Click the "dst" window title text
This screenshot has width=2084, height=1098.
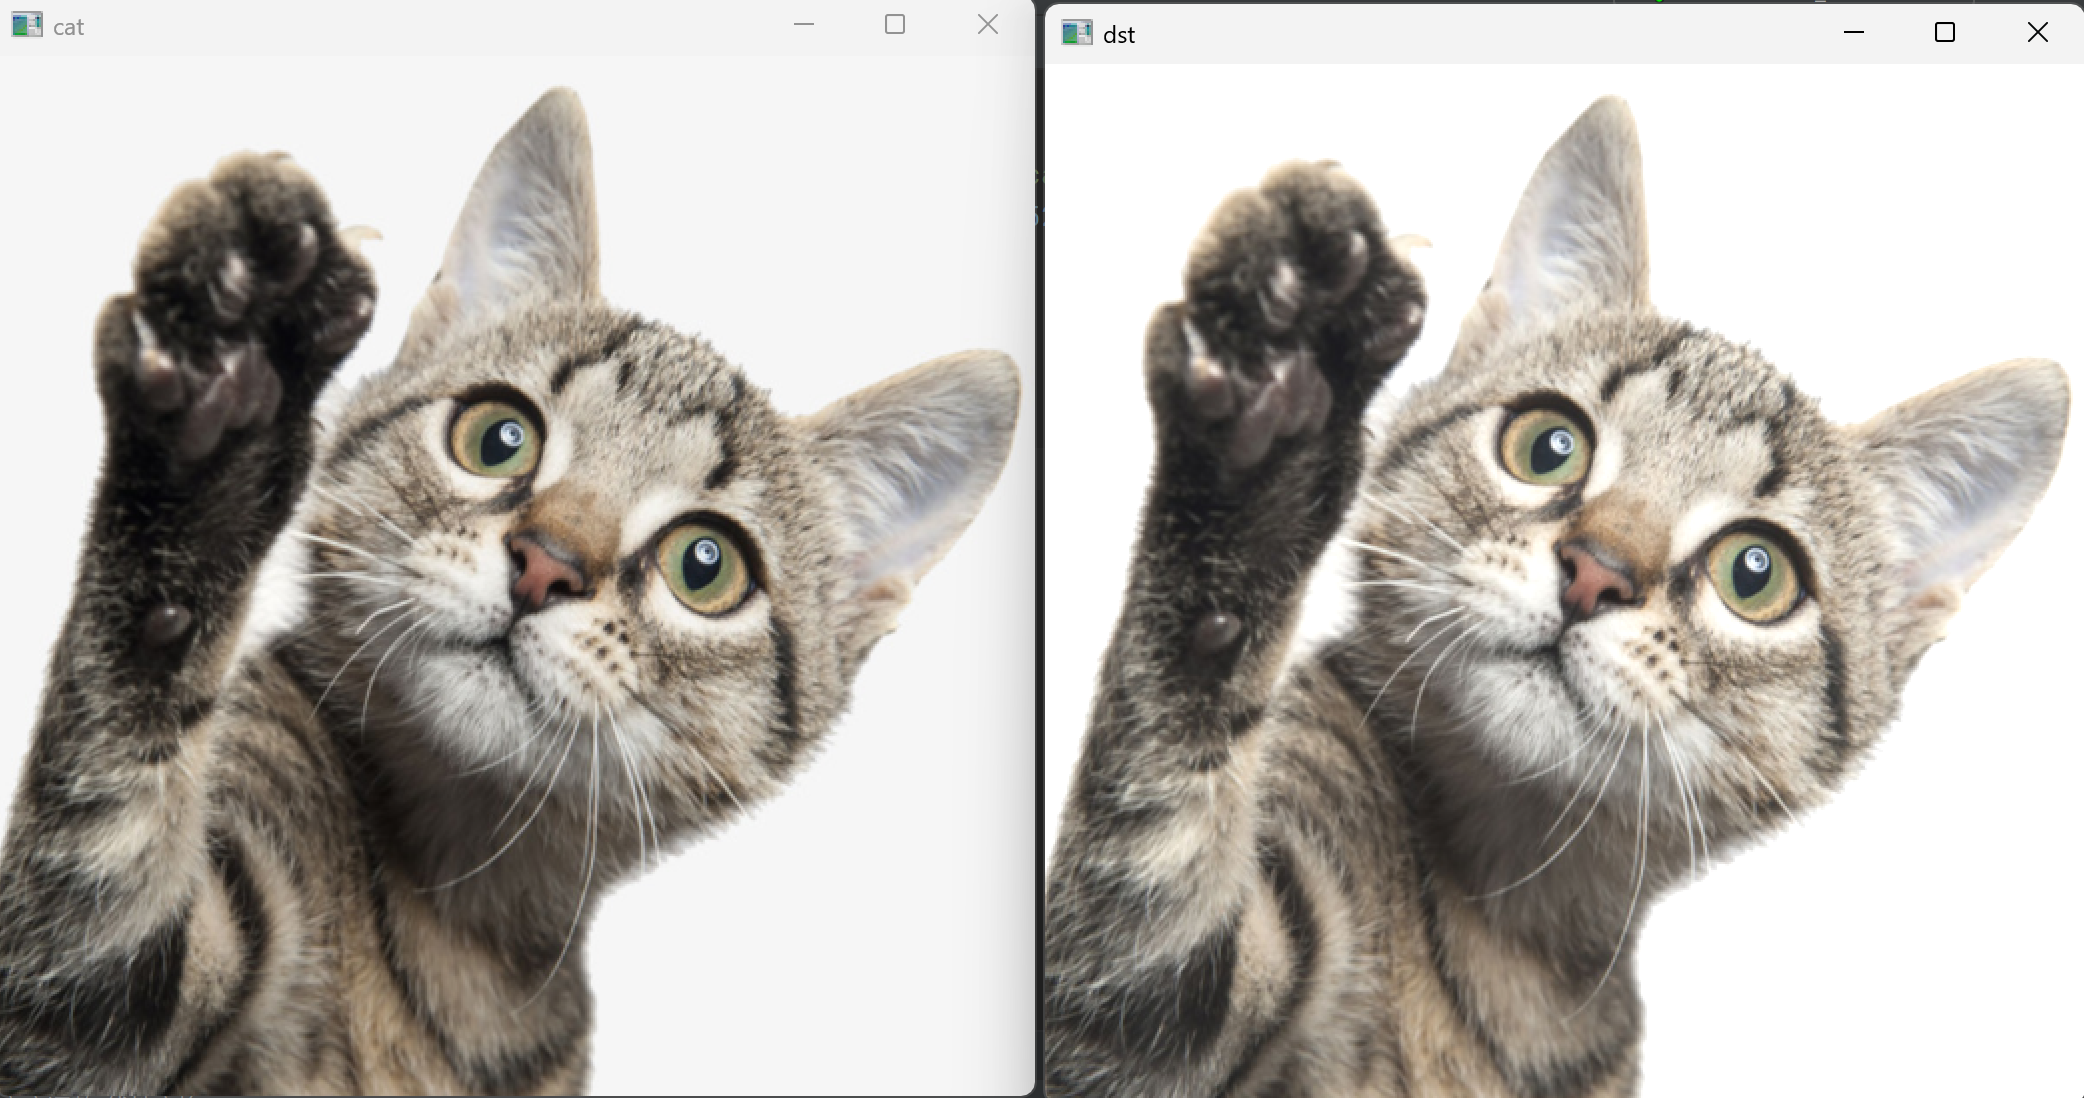1119,35
